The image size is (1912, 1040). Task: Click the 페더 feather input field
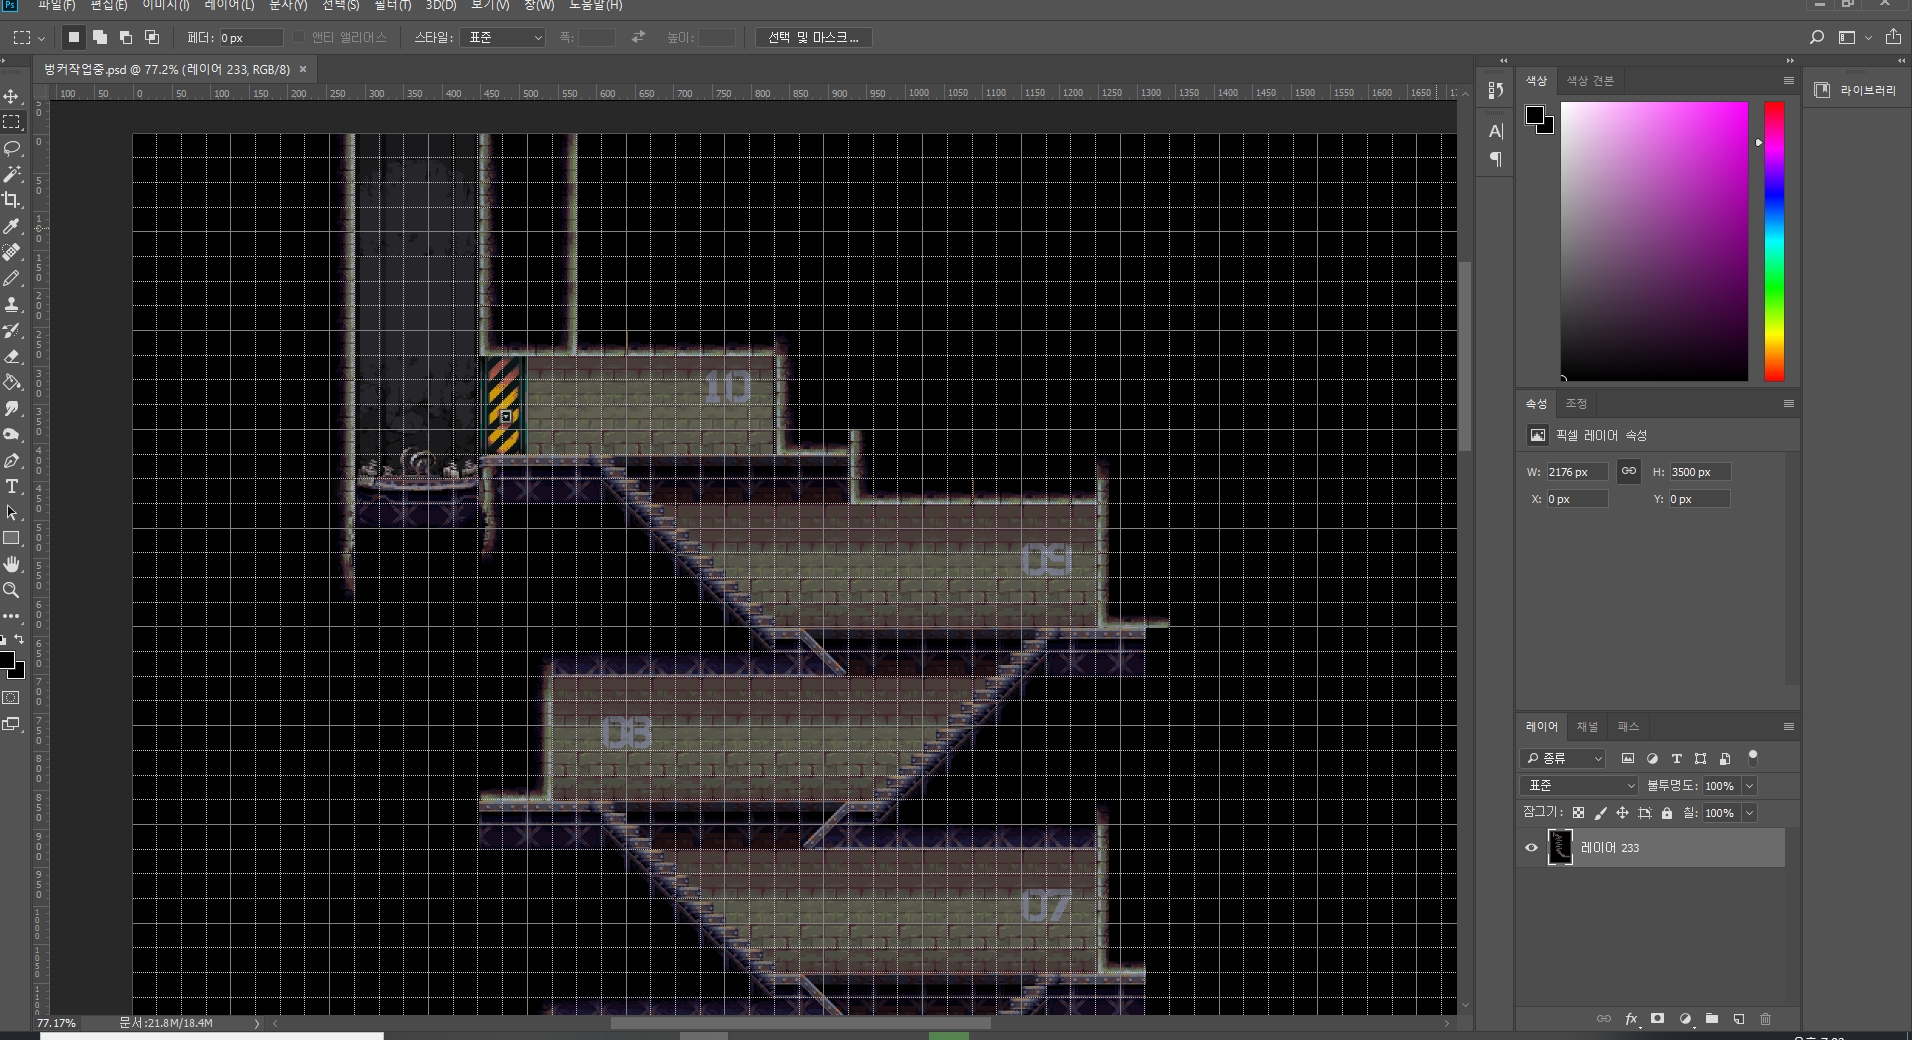click(250, 37)
